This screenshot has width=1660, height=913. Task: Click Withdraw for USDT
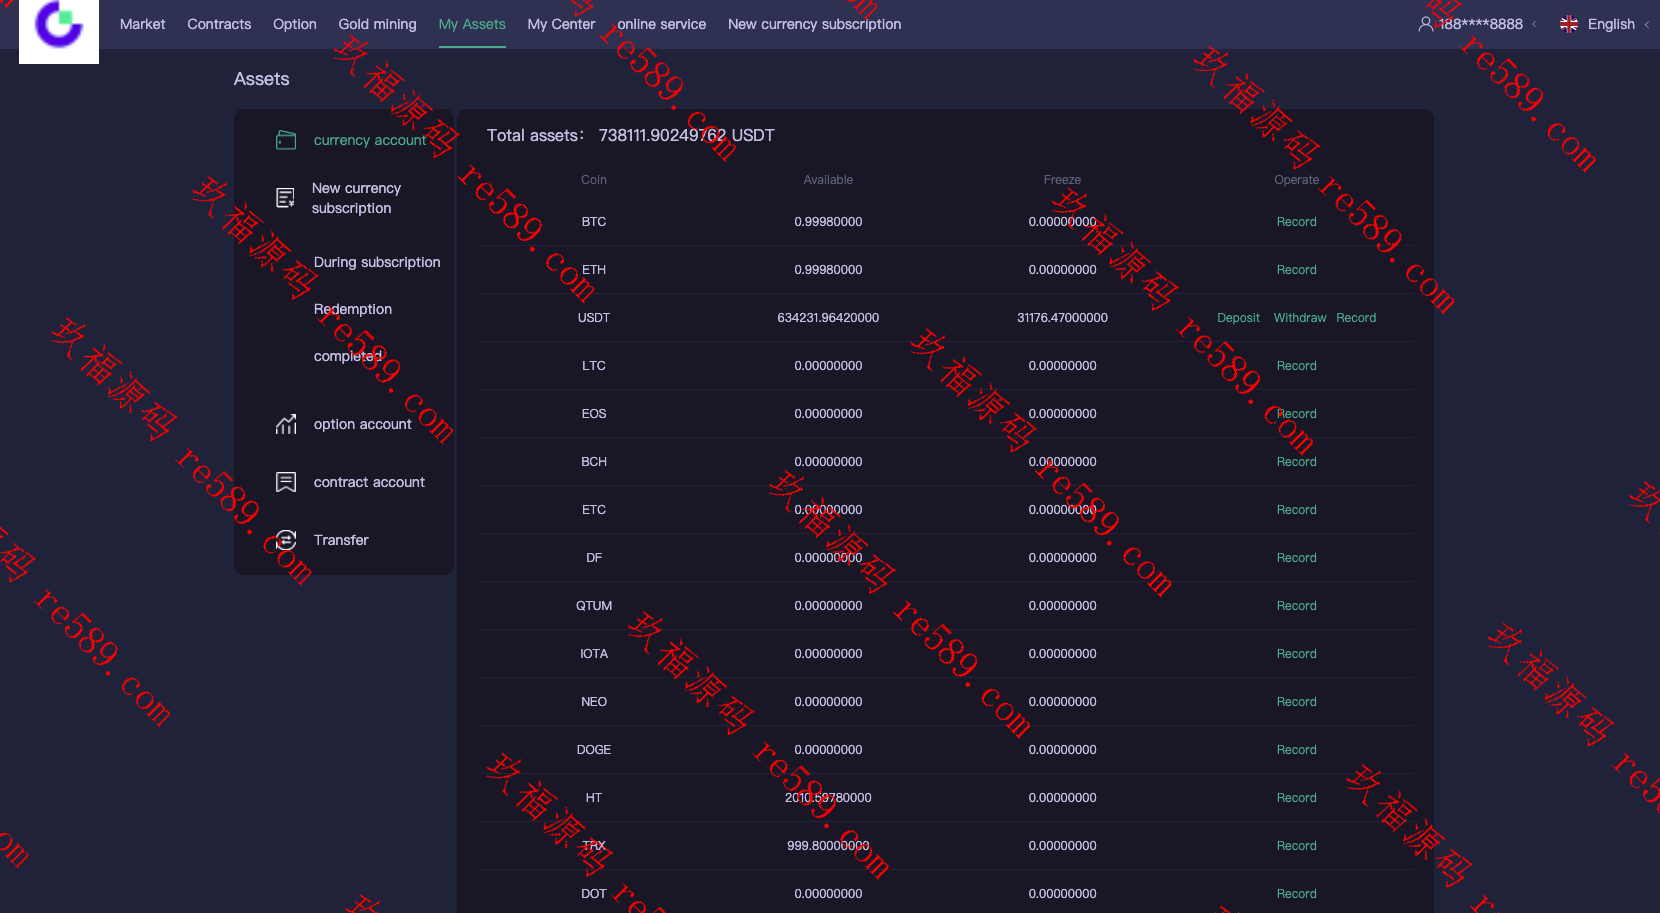pyautogui.click(x=1300, y=318)
